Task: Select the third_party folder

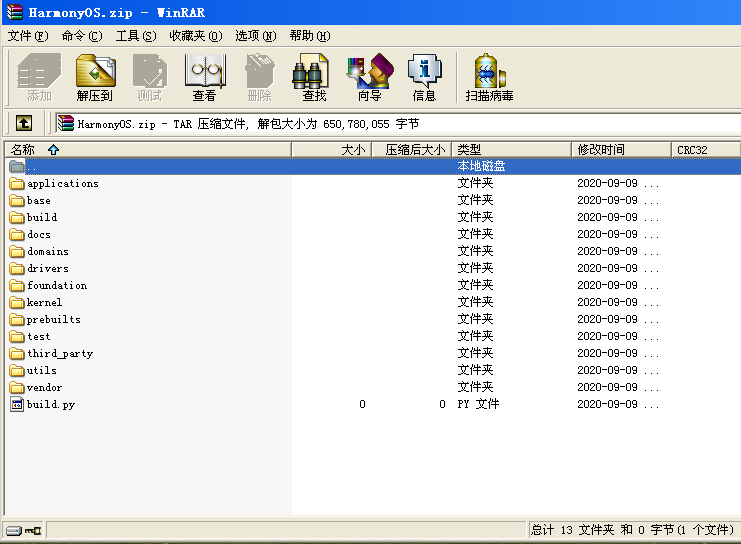Action: (x=59, y=353)
